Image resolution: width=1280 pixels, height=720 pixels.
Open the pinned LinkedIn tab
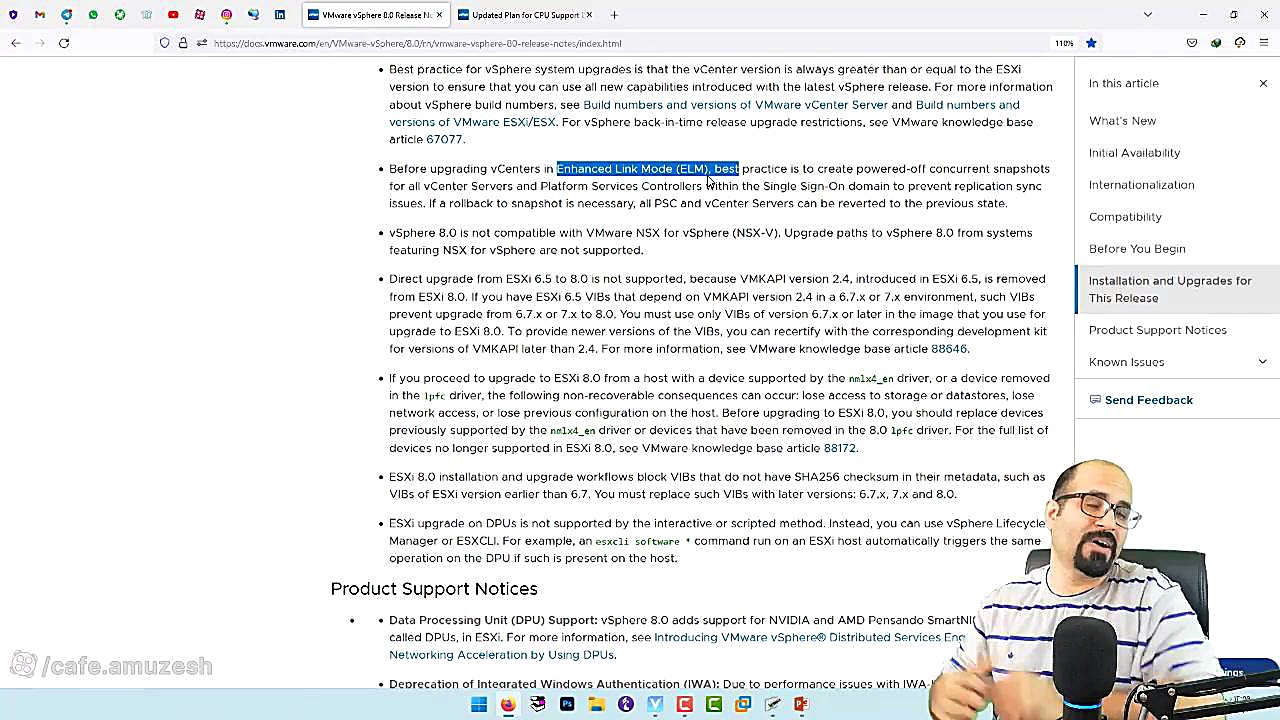279,15
